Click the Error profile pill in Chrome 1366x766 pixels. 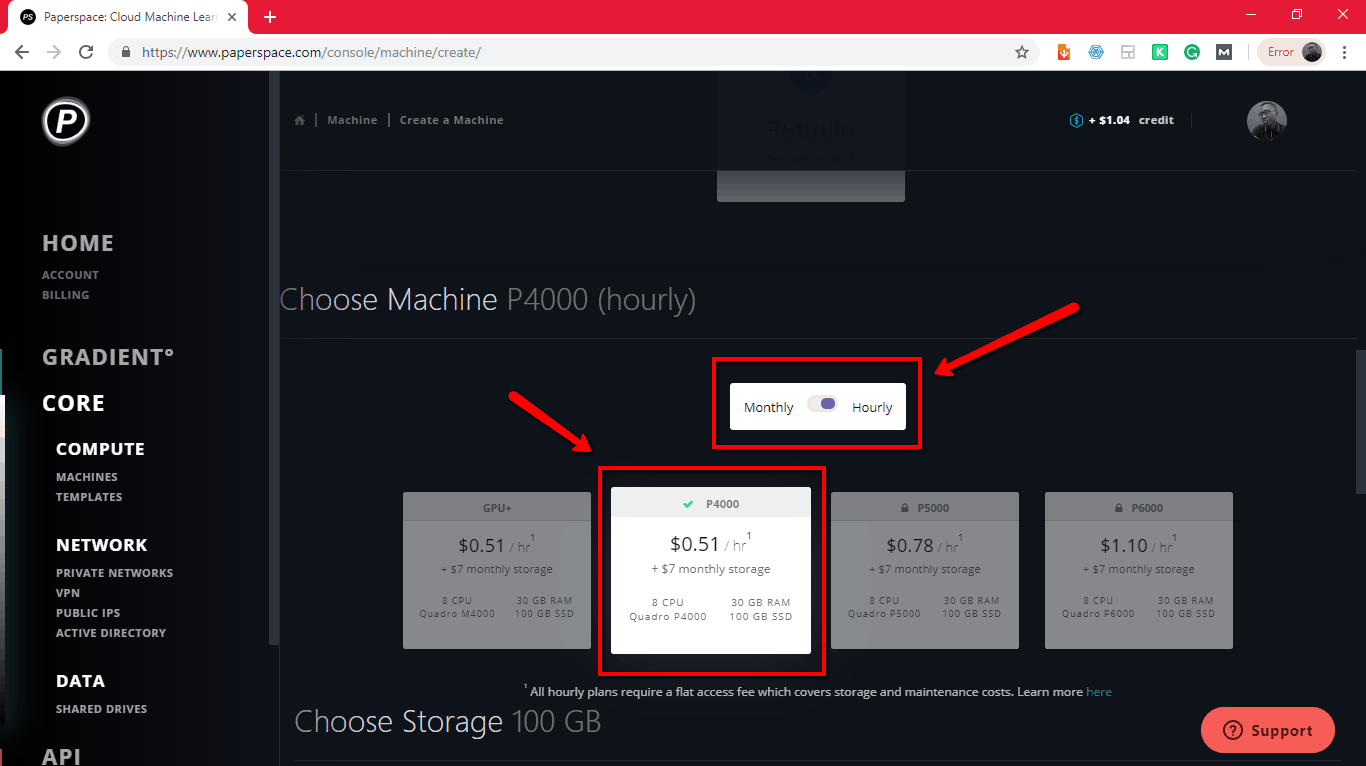coord(1291,52)
